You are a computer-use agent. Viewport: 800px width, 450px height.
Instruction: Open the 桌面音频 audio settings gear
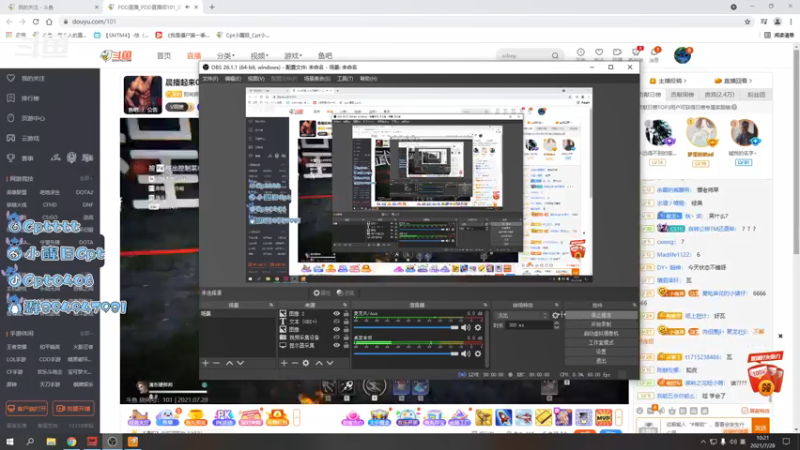[x=478, y=354]
